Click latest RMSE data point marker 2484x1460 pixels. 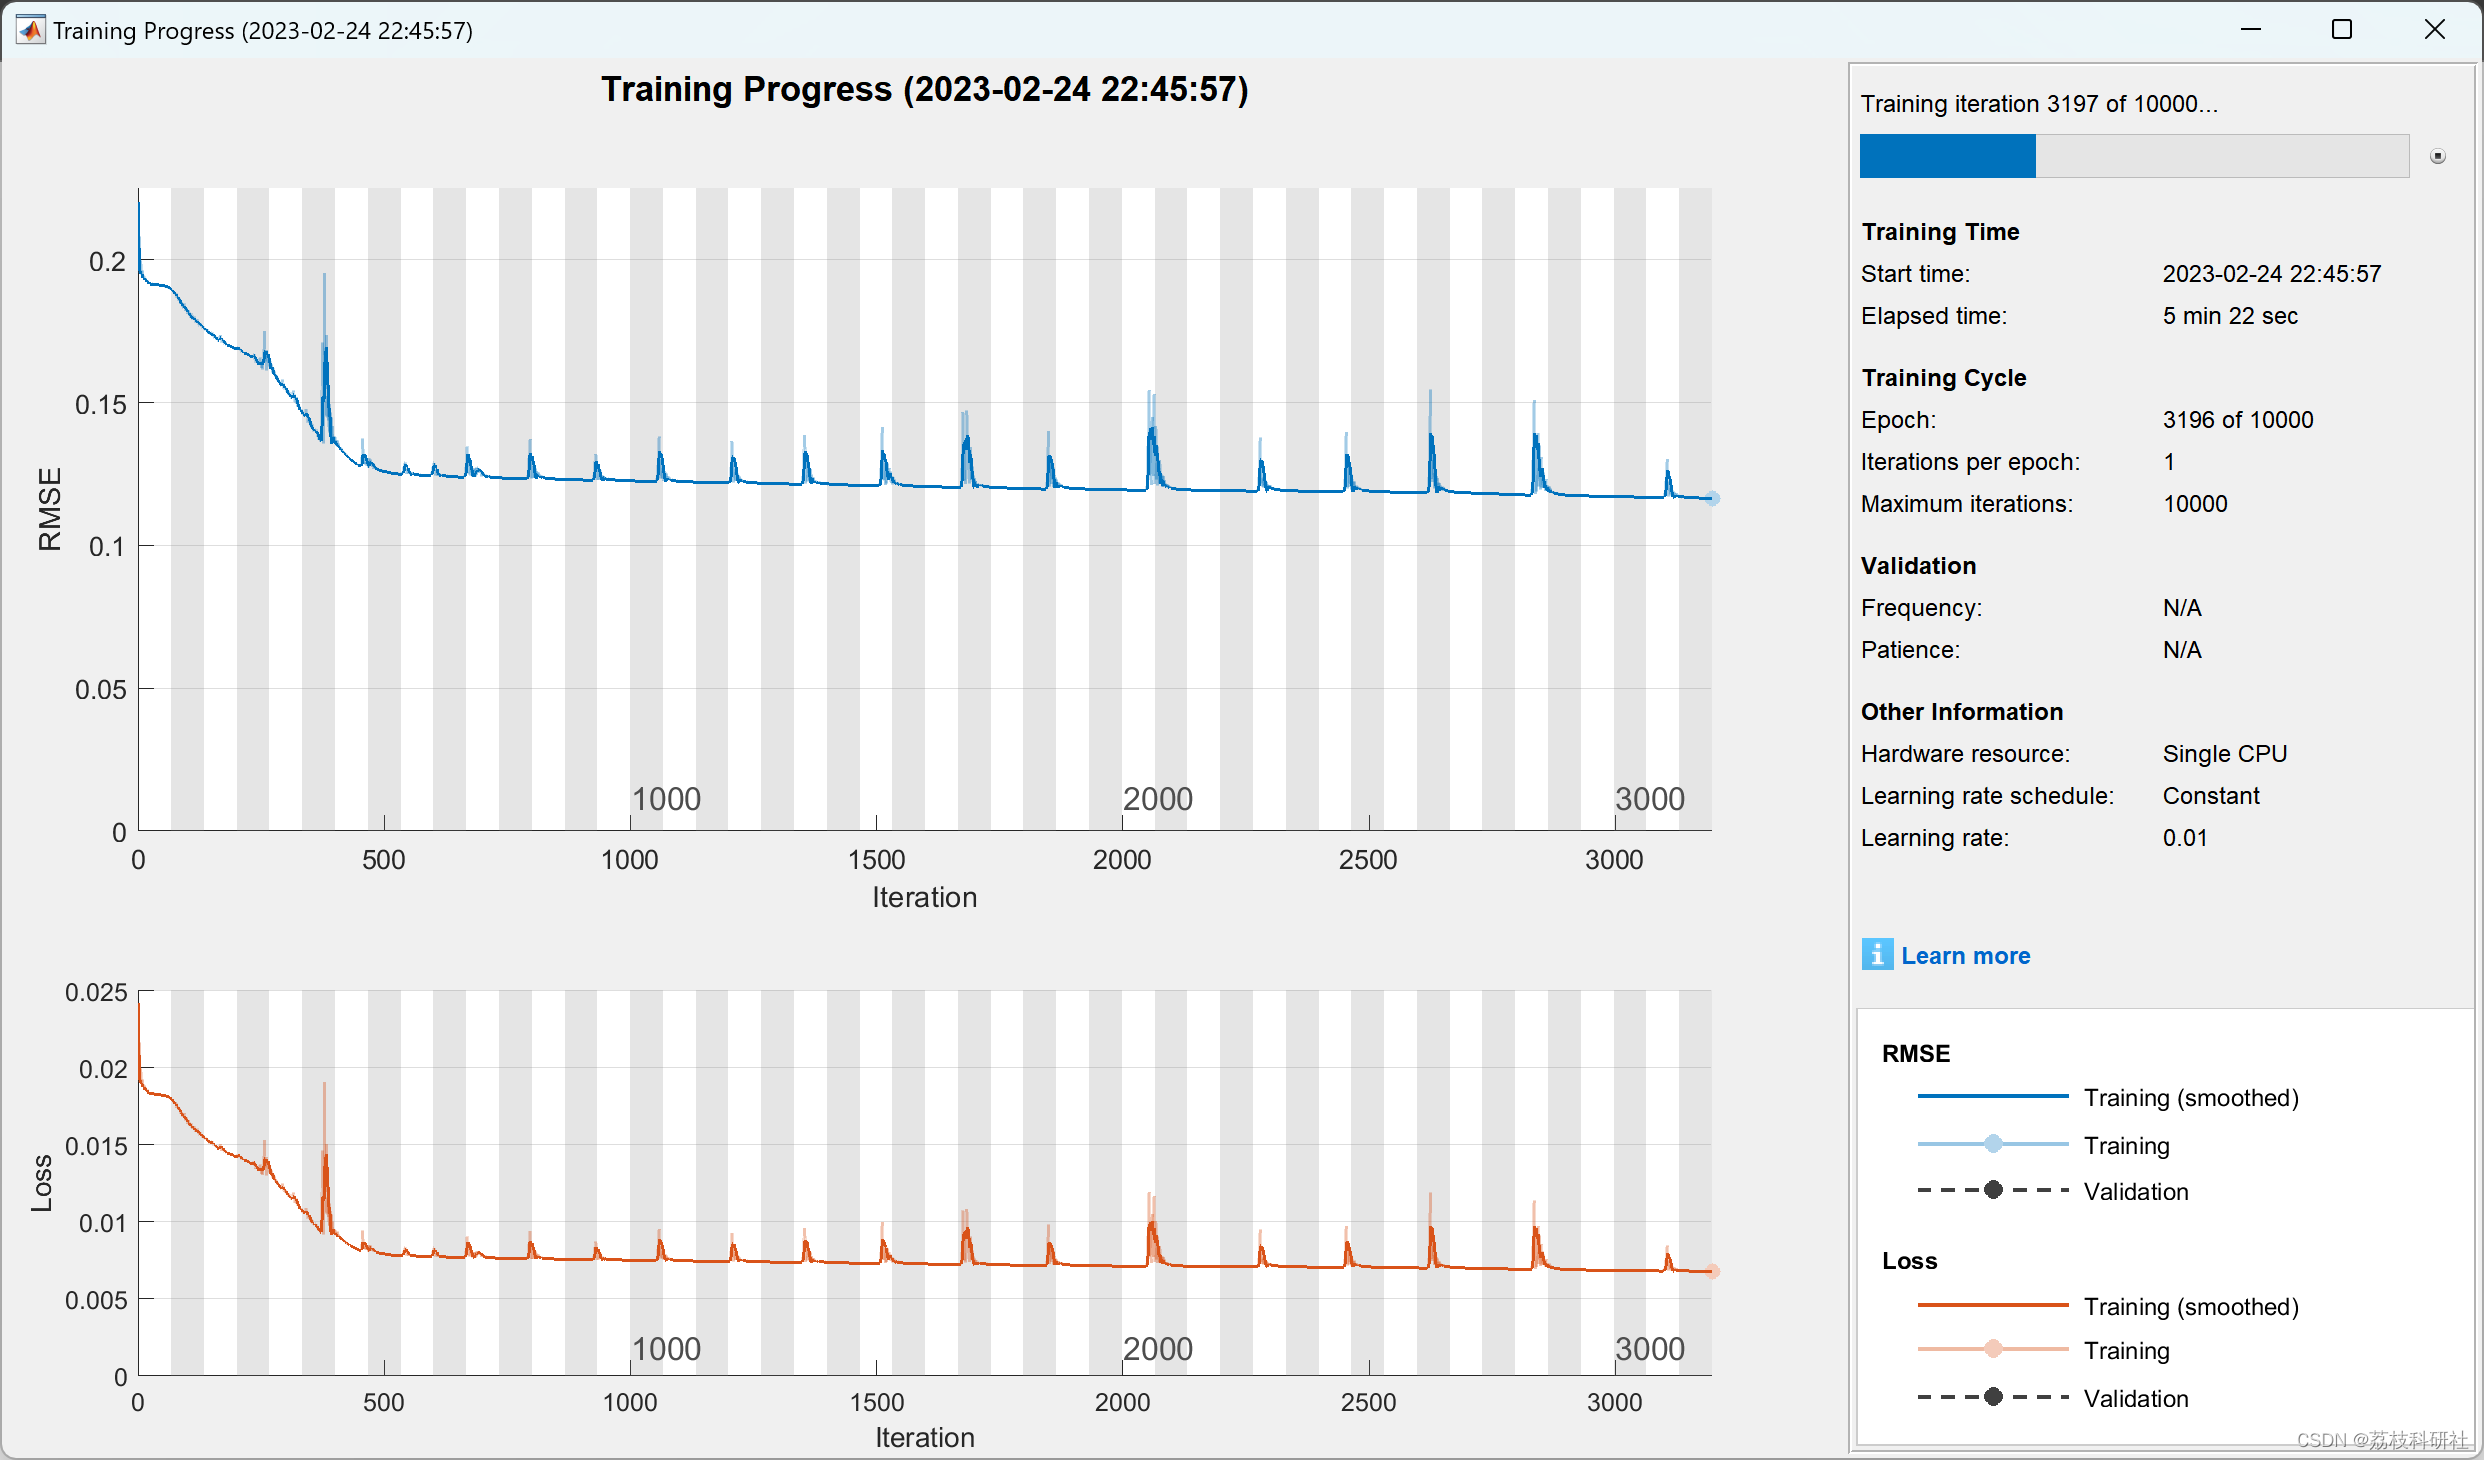[x=1713, y=498]
